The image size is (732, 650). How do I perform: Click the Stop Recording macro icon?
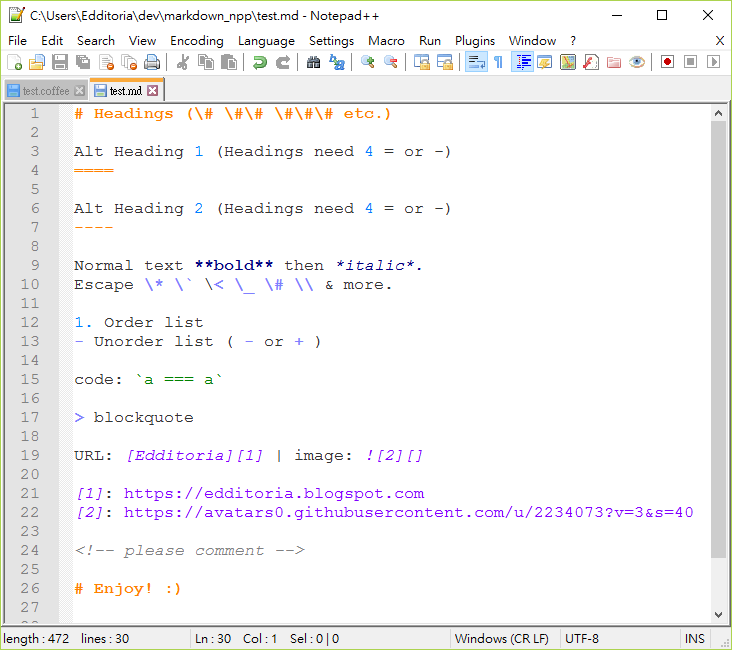click(x=690, y=62)
